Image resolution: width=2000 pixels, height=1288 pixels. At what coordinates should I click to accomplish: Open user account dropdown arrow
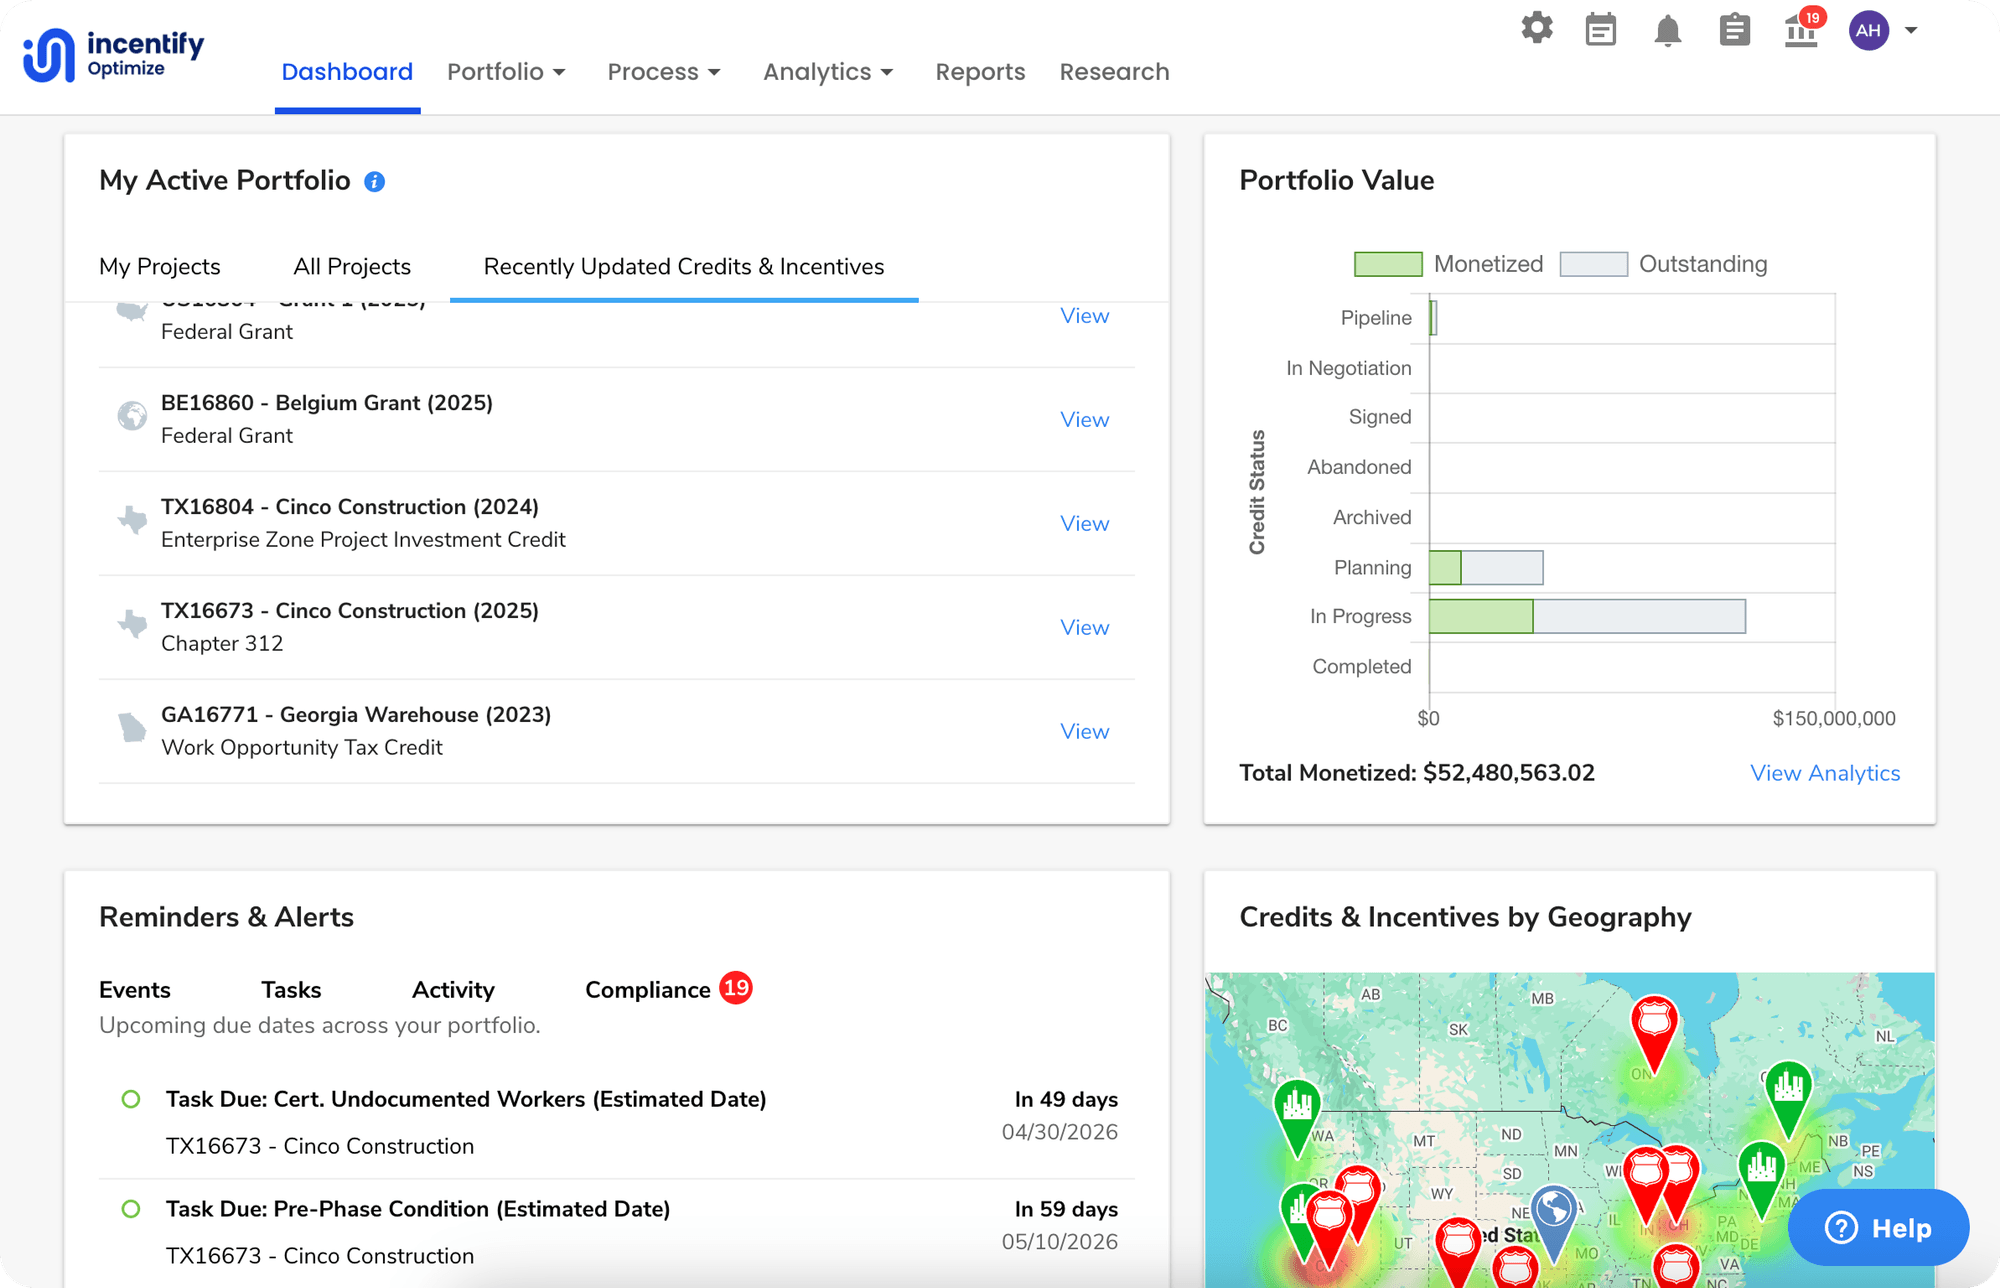tap(1911, 31)
